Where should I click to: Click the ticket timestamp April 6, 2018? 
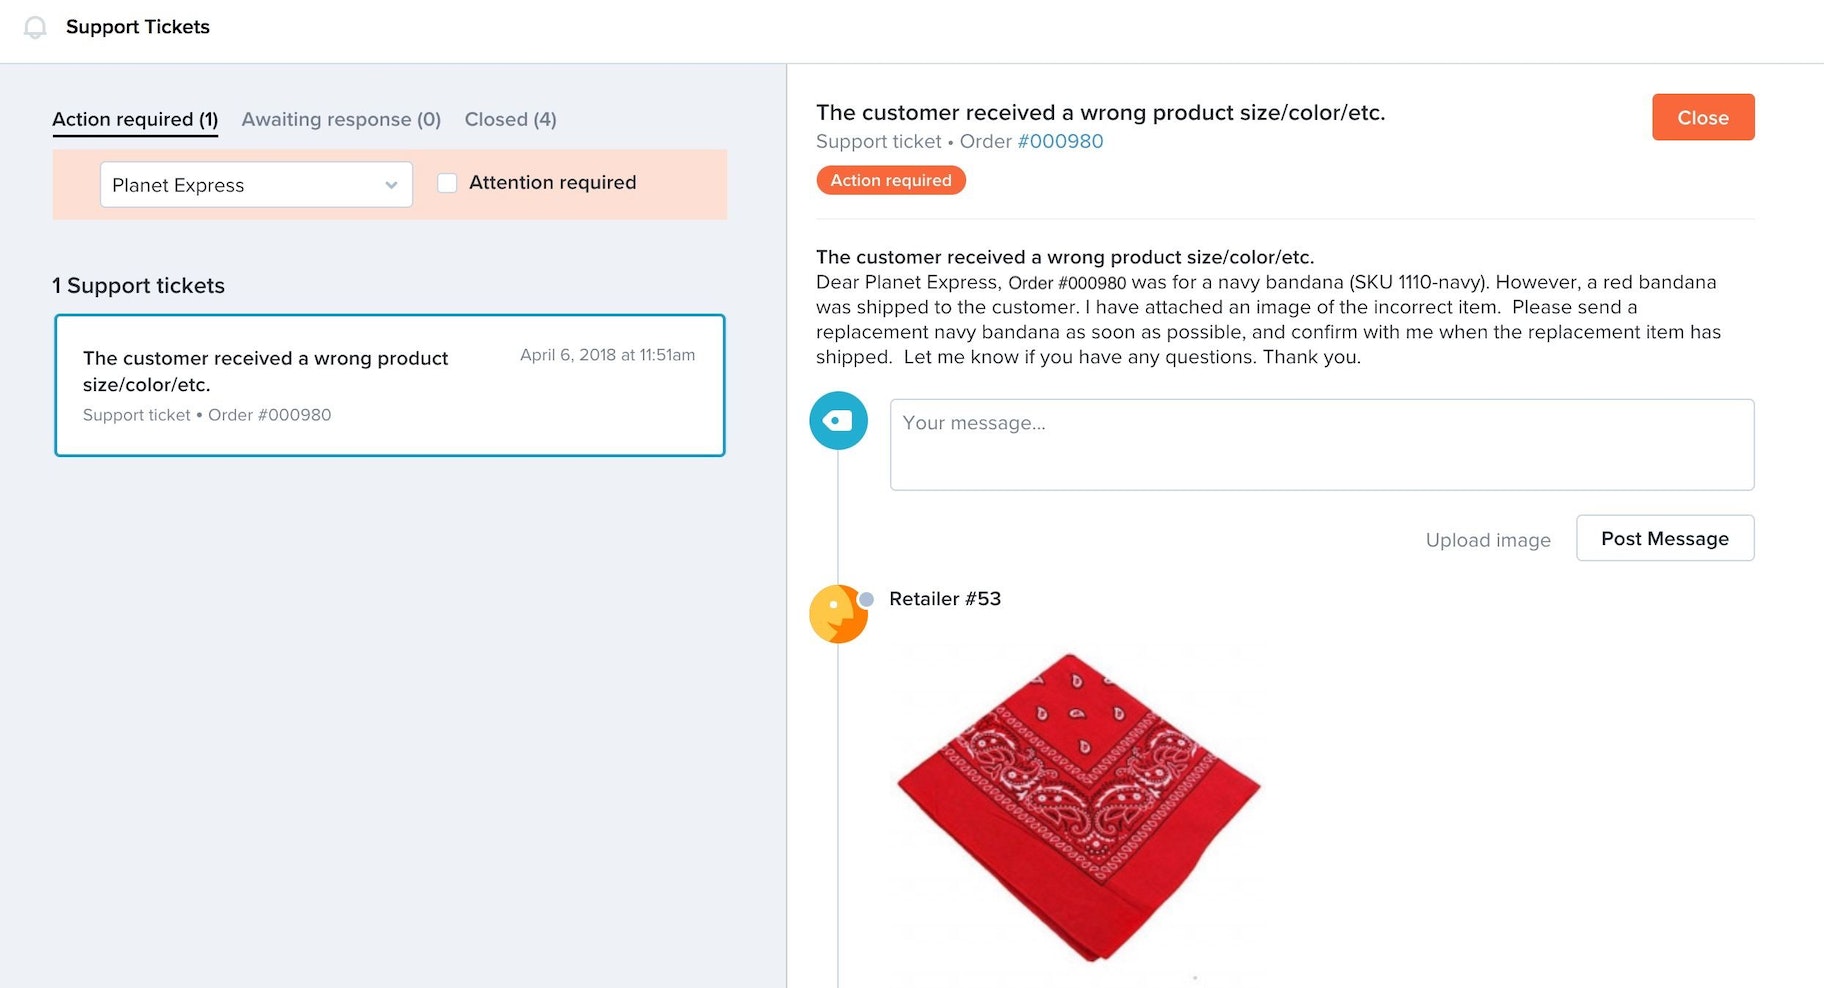click(607, 355)
